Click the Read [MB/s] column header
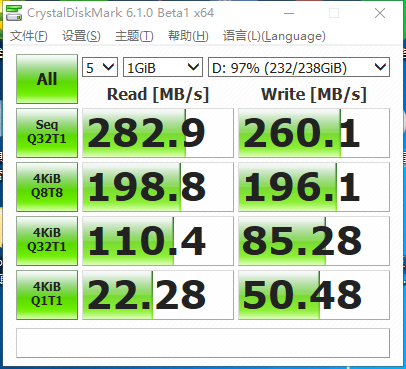 (x=158, y=94)
